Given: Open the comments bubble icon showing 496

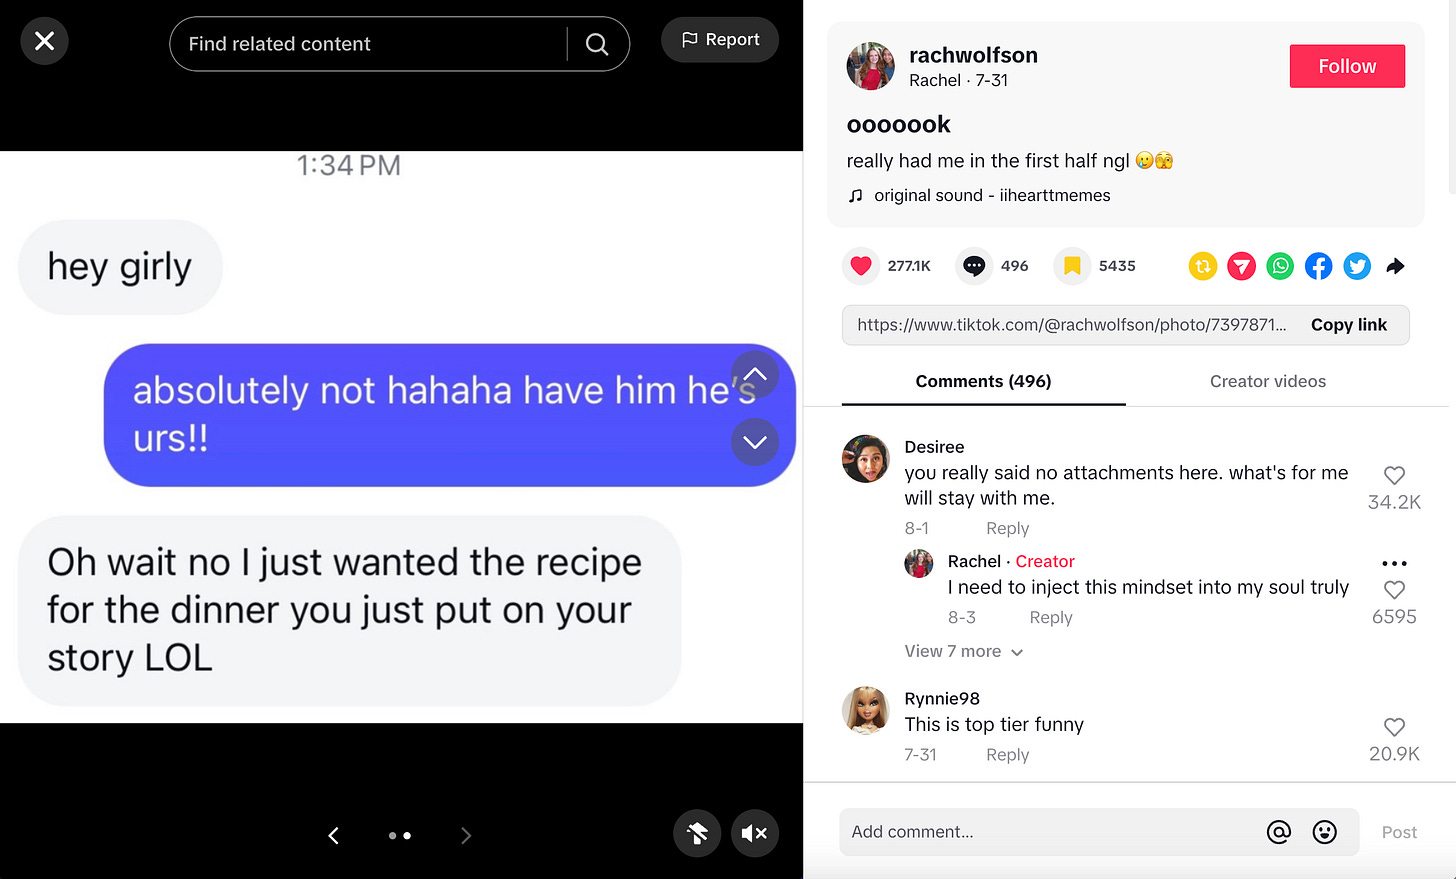Looking at the screenshot, I should (974, 266).
